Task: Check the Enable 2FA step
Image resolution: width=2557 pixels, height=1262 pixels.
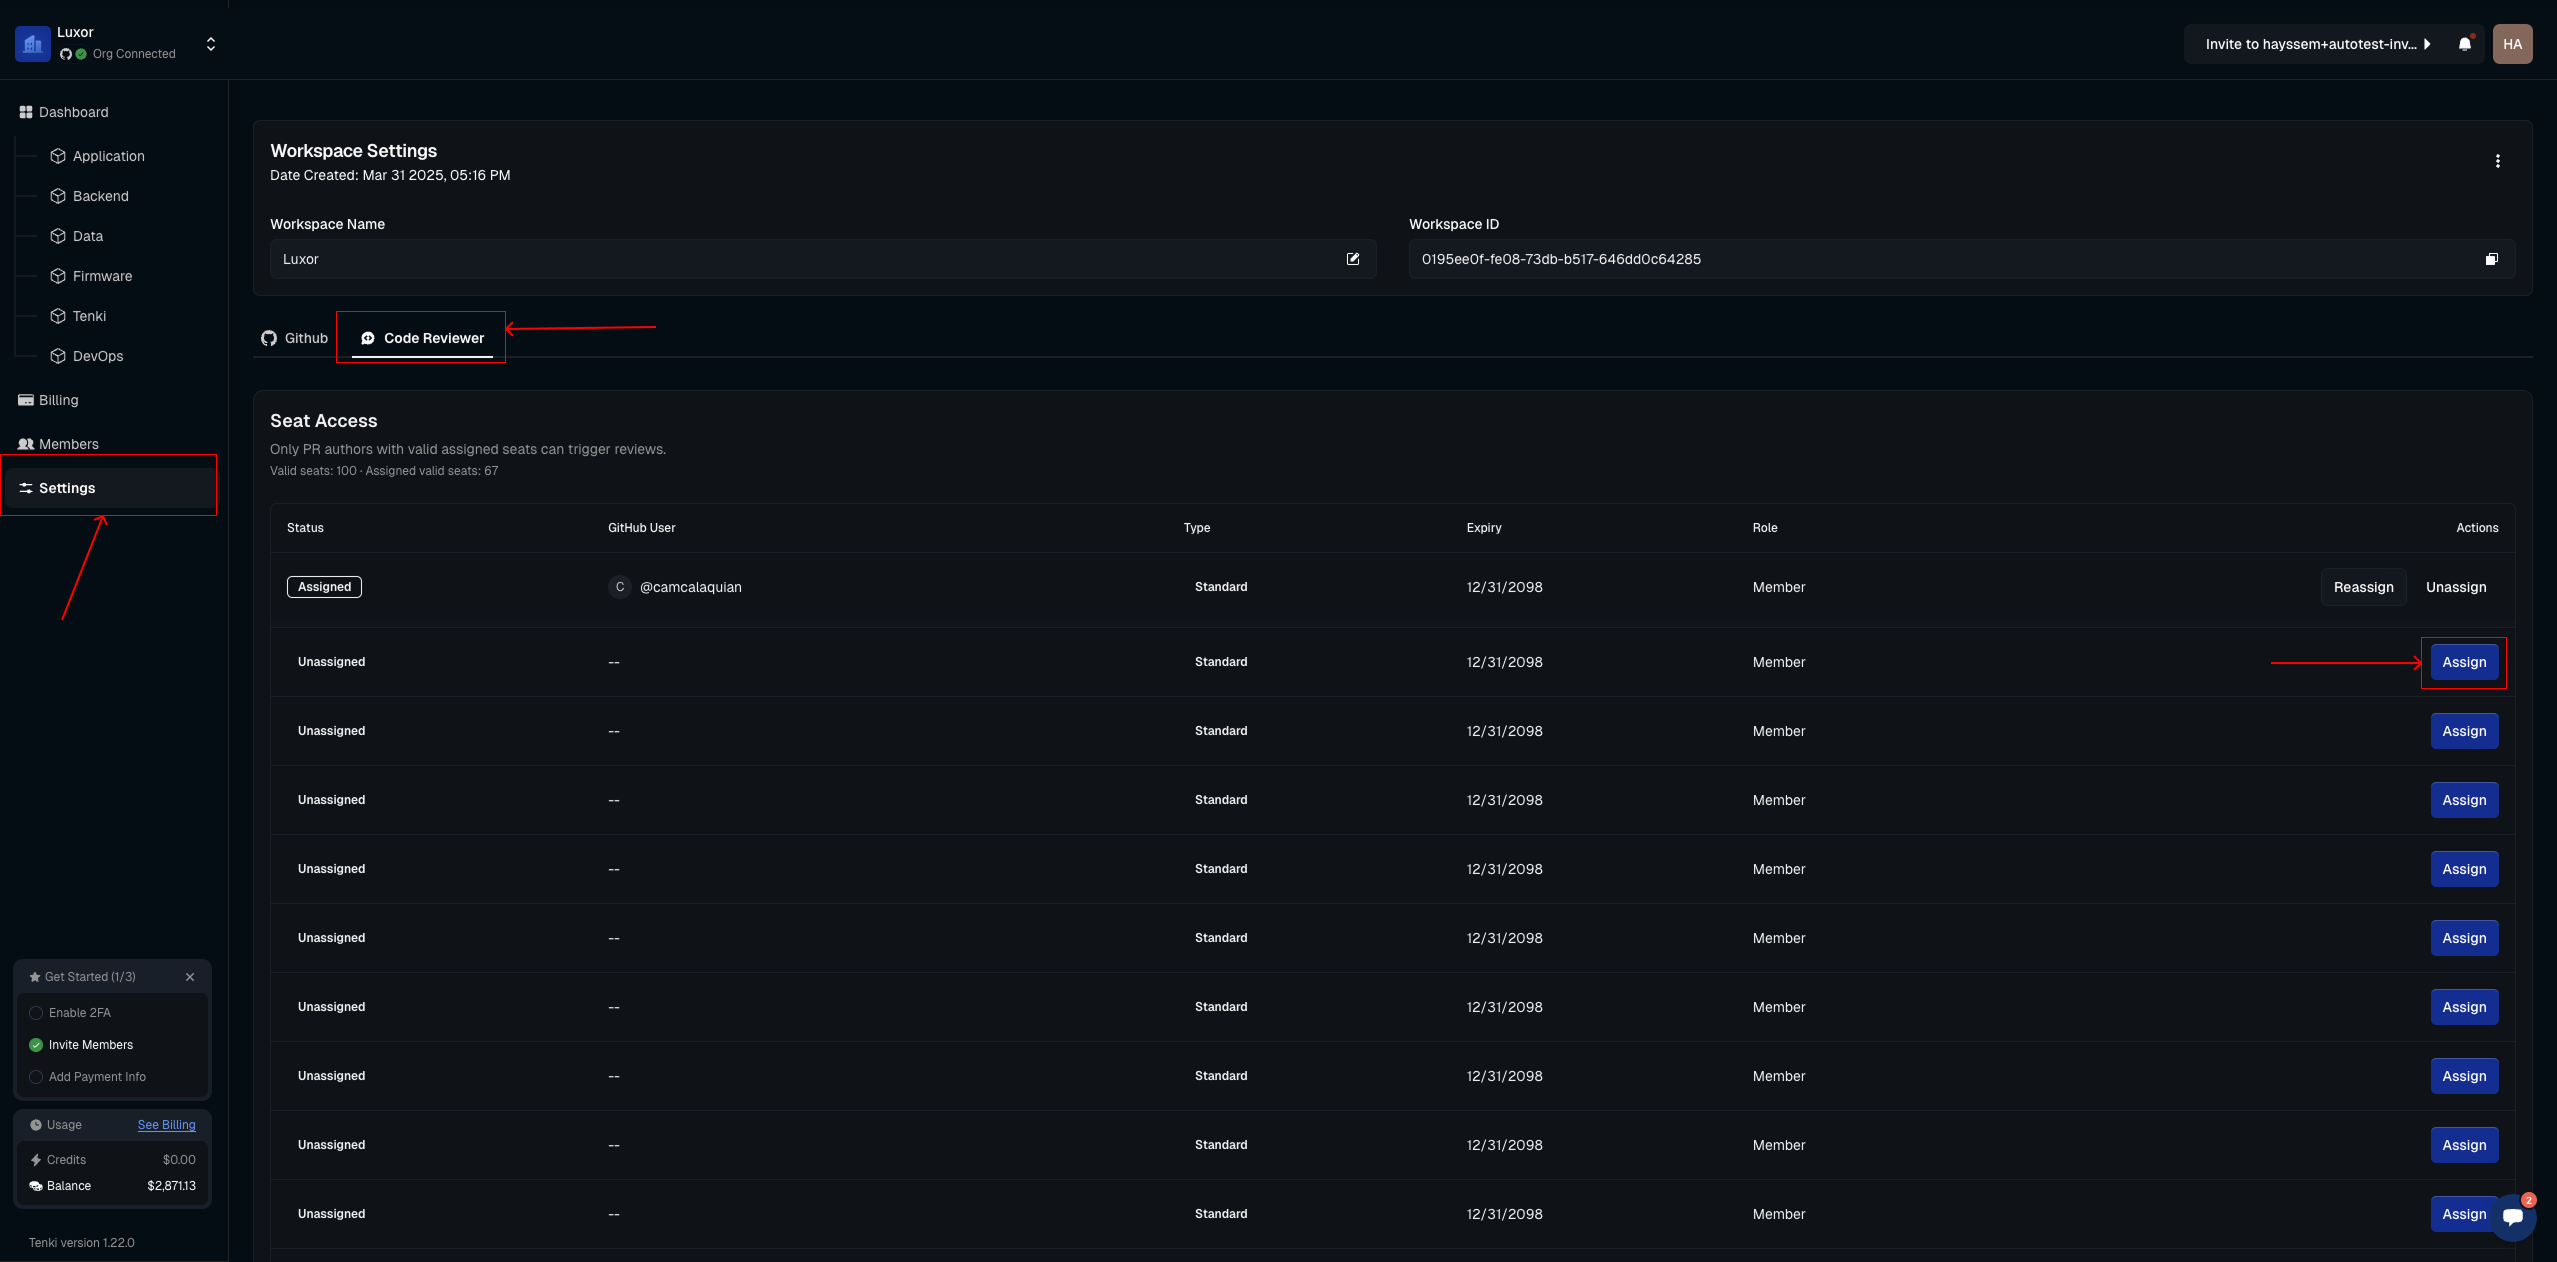Action: tap(36, 1013)
